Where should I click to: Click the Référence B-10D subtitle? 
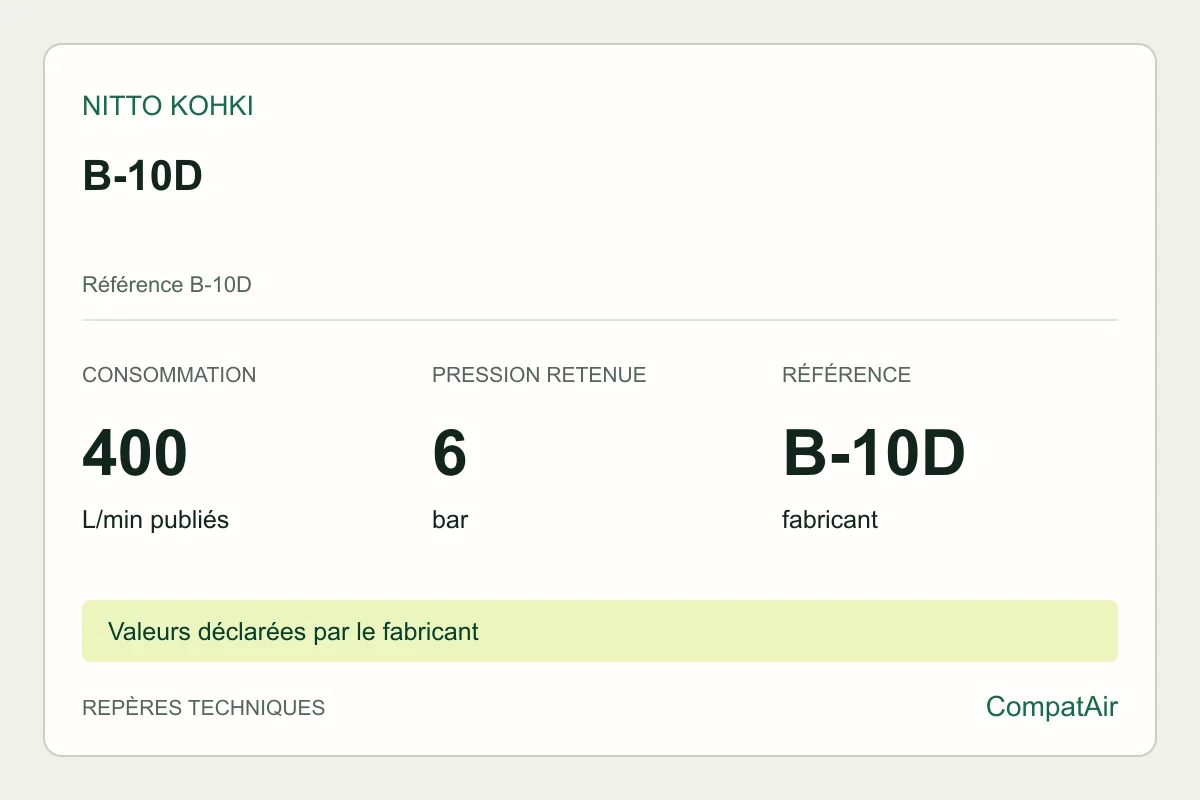(166, 285)
